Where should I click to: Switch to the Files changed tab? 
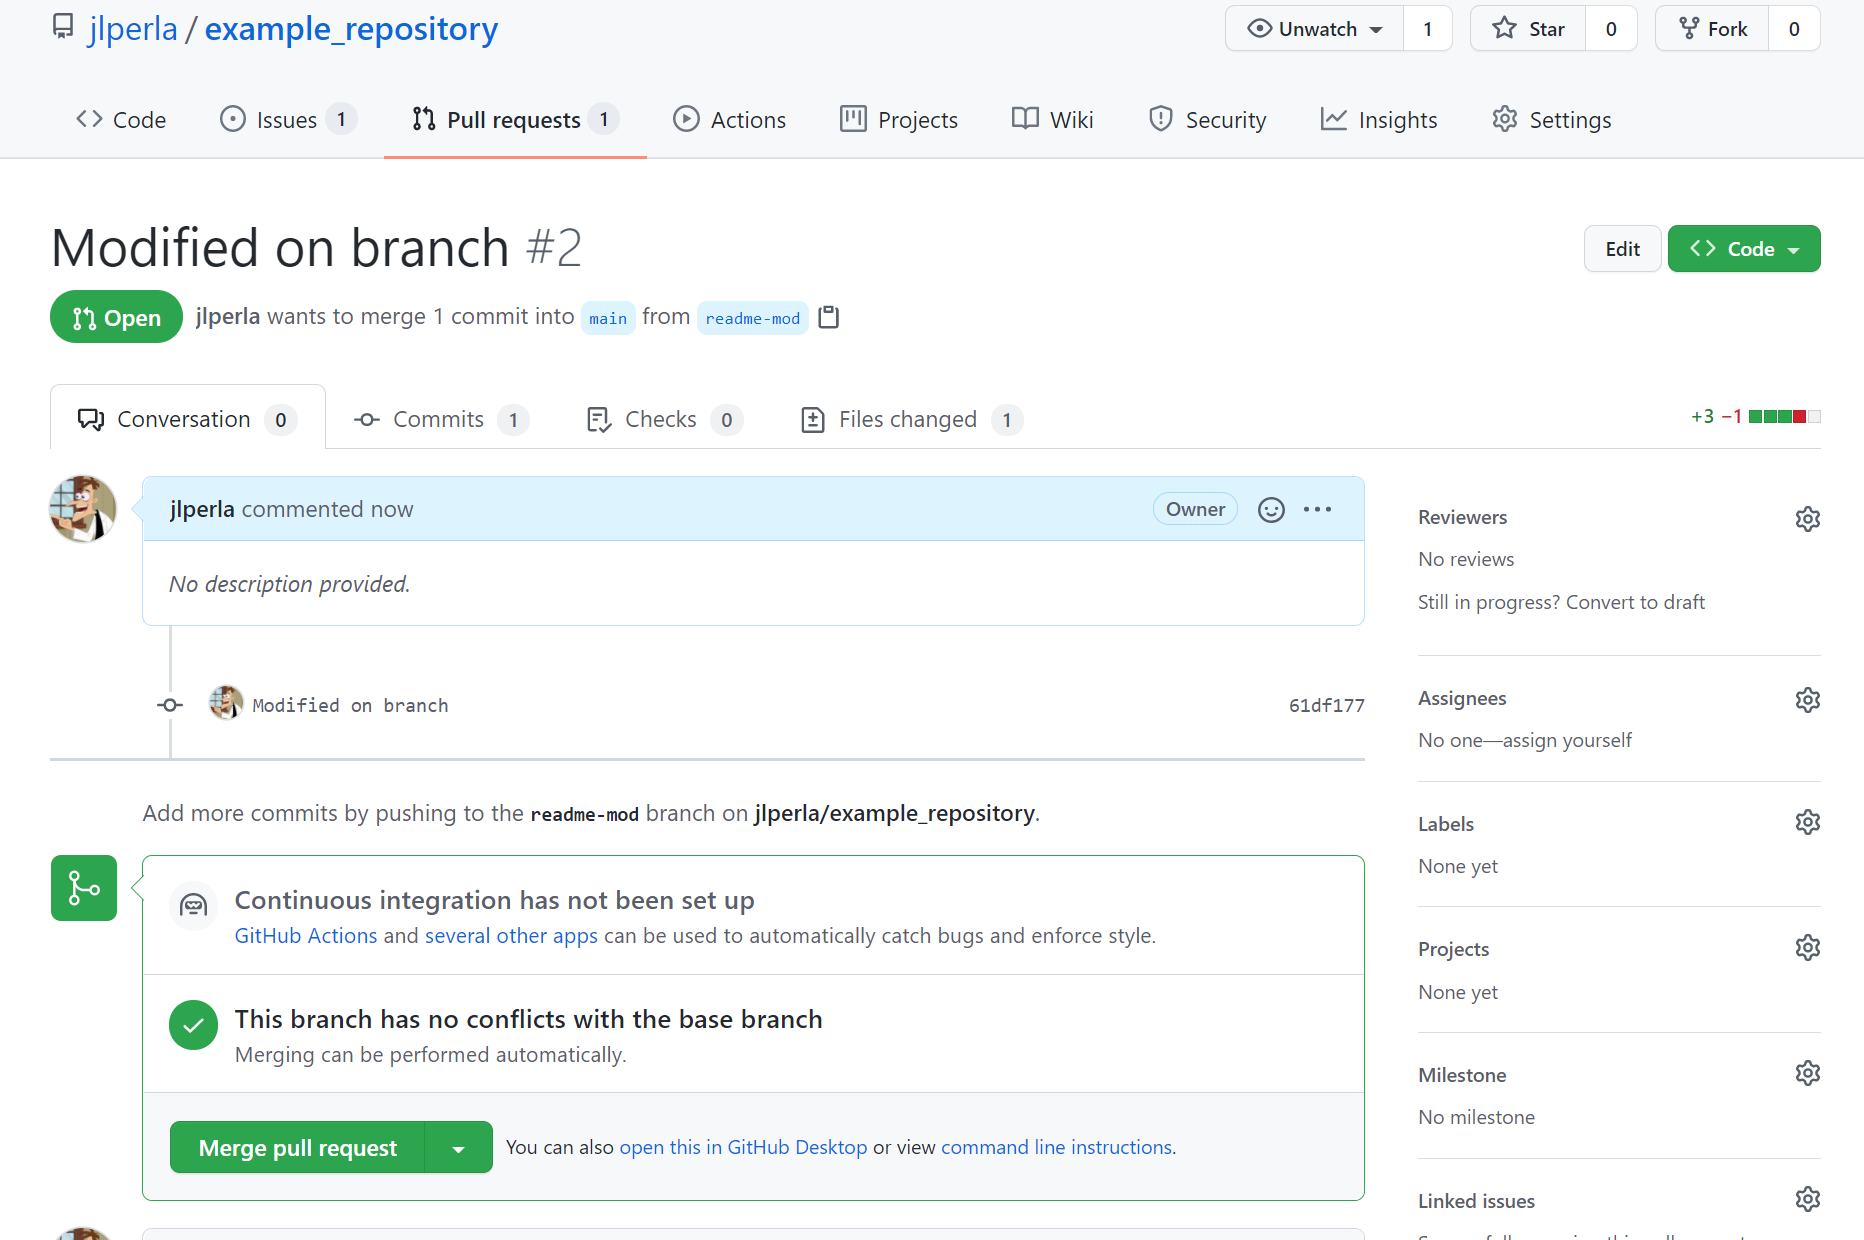coord(908,420)
